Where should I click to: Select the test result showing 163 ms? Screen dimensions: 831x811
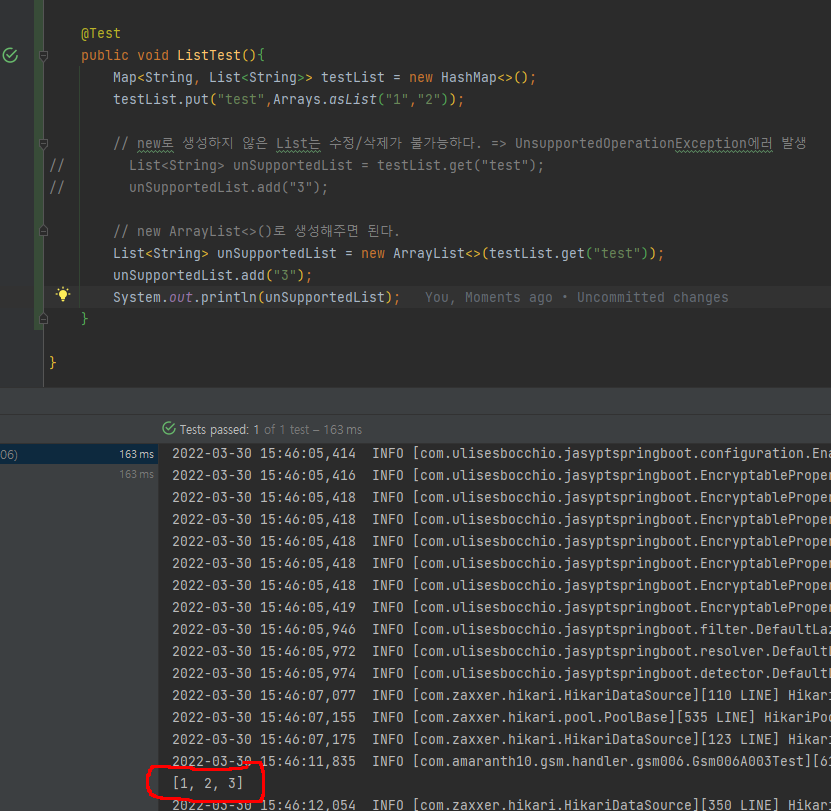pos(140,453)
